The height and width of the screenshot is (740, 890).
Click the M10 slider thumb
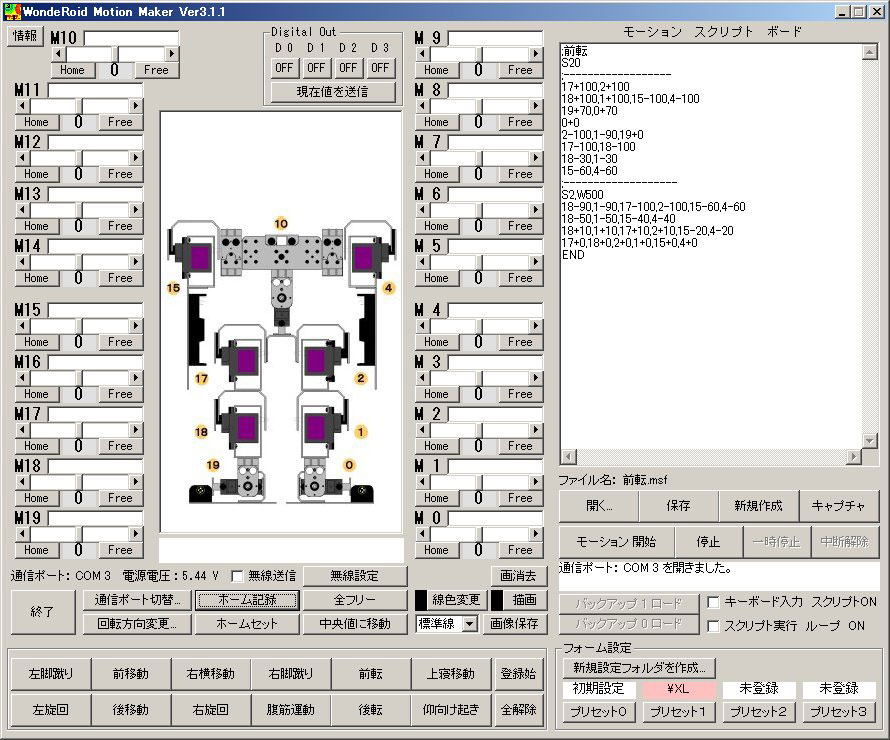point(115,54)
